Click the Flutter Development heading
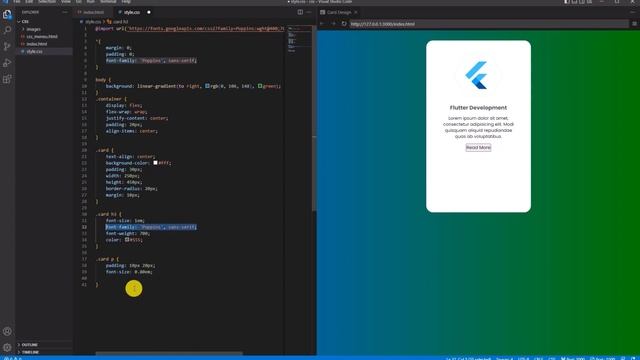 pos(478,108)
